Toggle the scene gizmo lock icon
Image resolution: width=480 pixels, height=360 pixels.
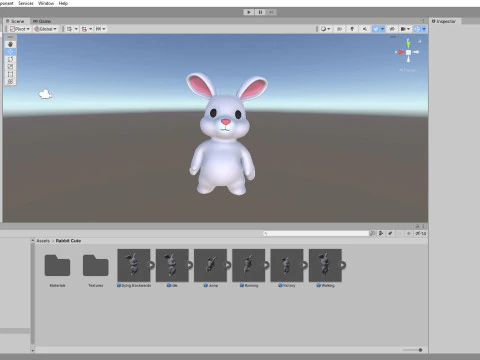pyautogui.click(x=420, y=41)
